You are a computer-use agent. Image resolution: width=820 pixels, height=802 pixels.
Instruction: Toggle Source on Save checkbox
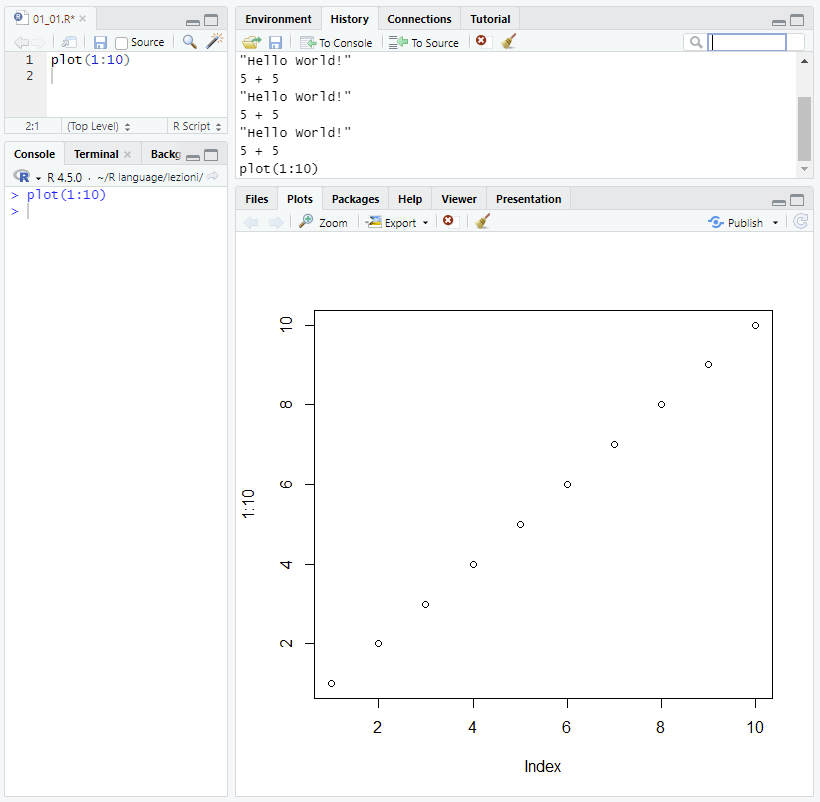tap(121, 43)
